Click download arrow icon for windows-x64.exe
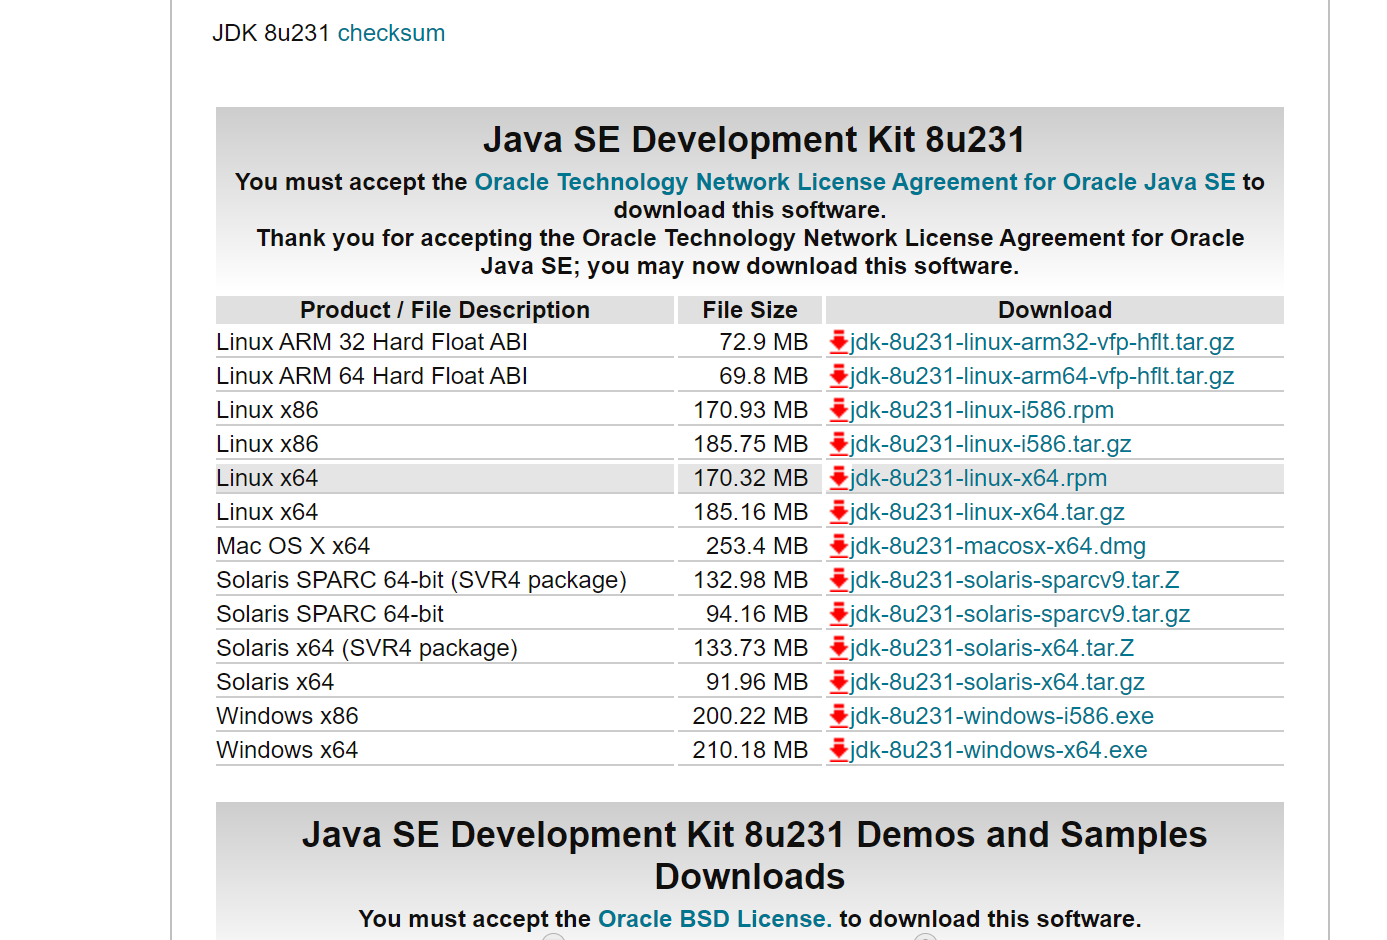This screenshot has width=1387, height=940. [839, 750]
